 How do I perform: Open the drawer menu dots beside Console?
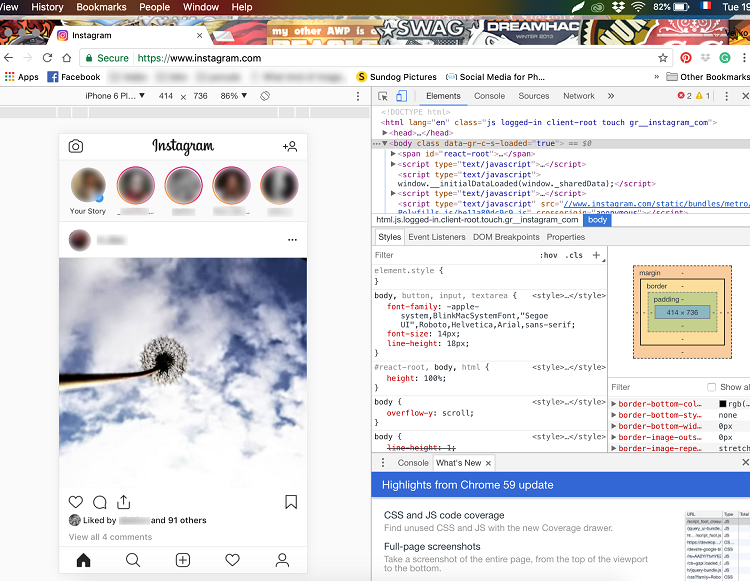383,462
